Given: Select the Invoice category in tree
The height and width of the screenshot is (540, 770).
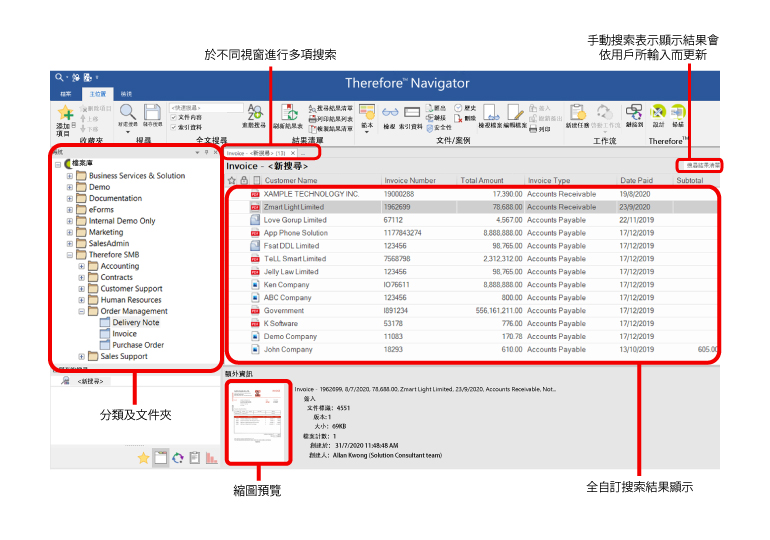Looking at the screenshot, I should [124, 334].
